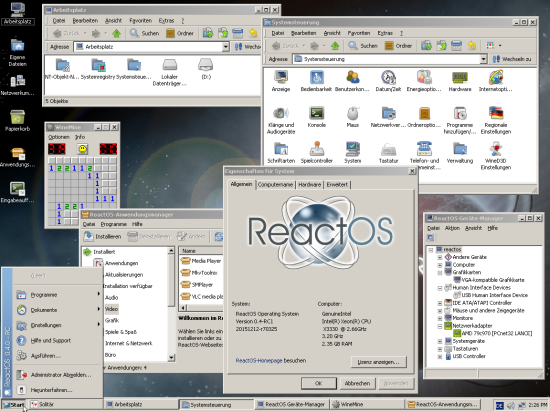Click Suchen in Systemsteuerung toolbar
This screenshot has width=550, height=412.
point(362,46)
